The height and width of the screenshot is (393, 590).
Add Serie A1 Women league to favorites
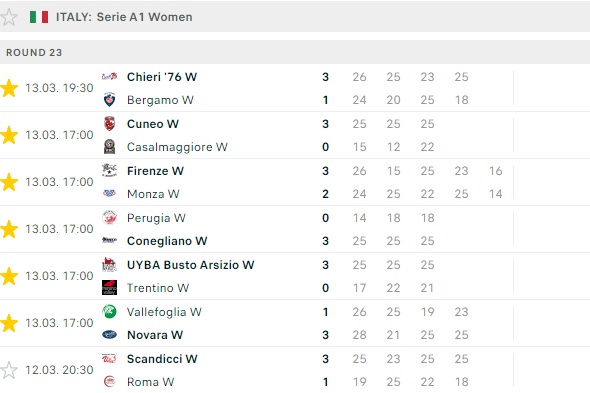9,17
